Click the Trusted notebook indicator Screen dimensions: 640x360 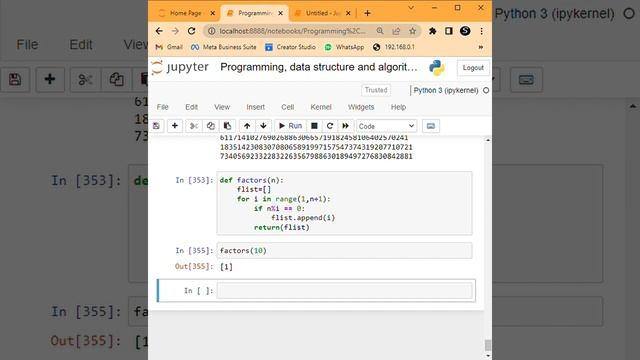[376, 90]
